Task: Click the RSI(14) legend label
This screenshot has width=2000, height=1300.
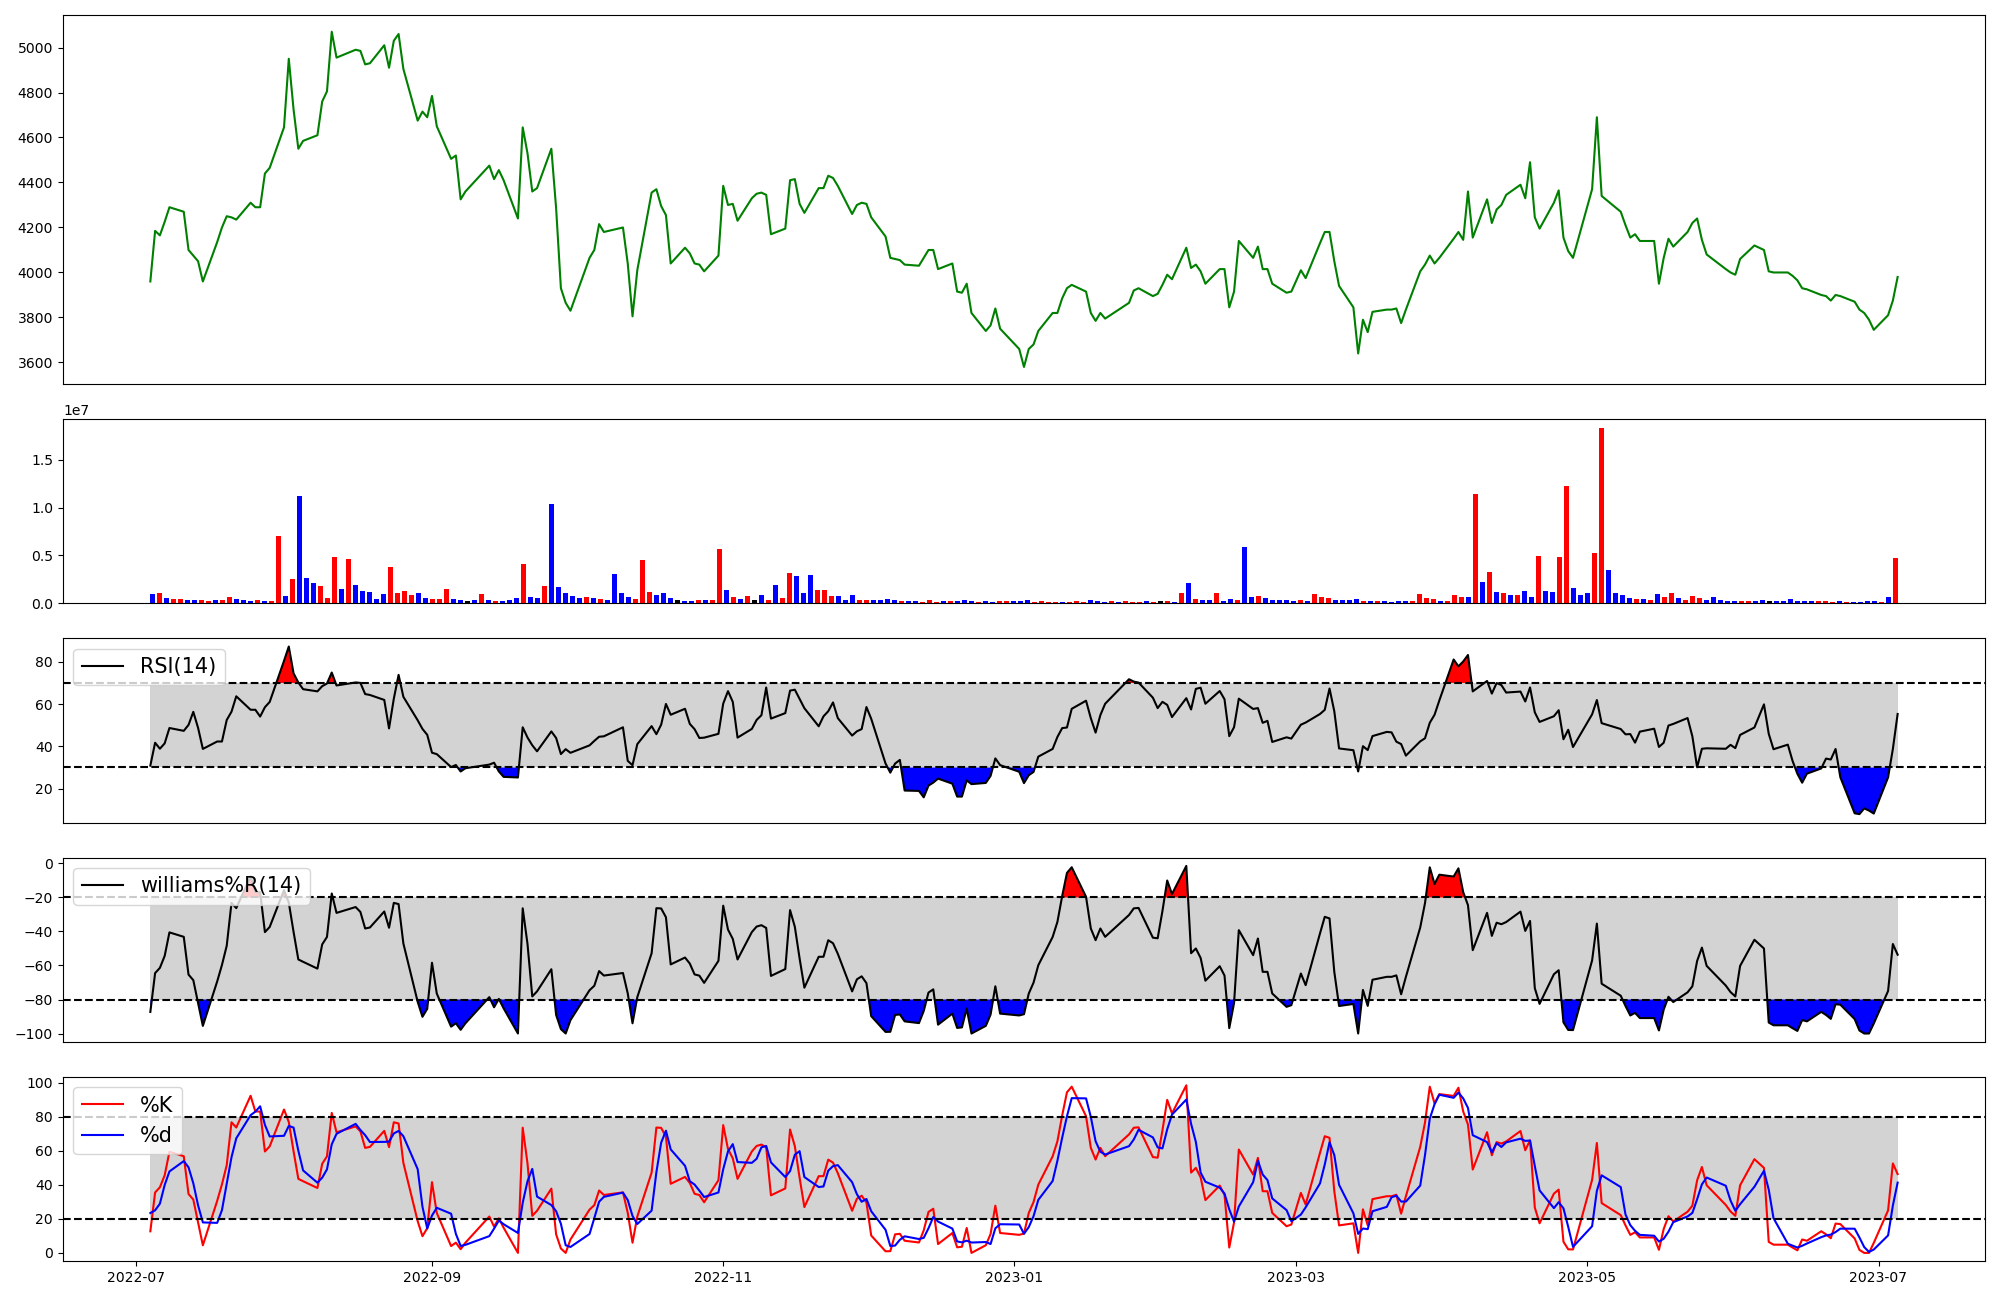Action: pyautogui.click(x=177, y=666)
